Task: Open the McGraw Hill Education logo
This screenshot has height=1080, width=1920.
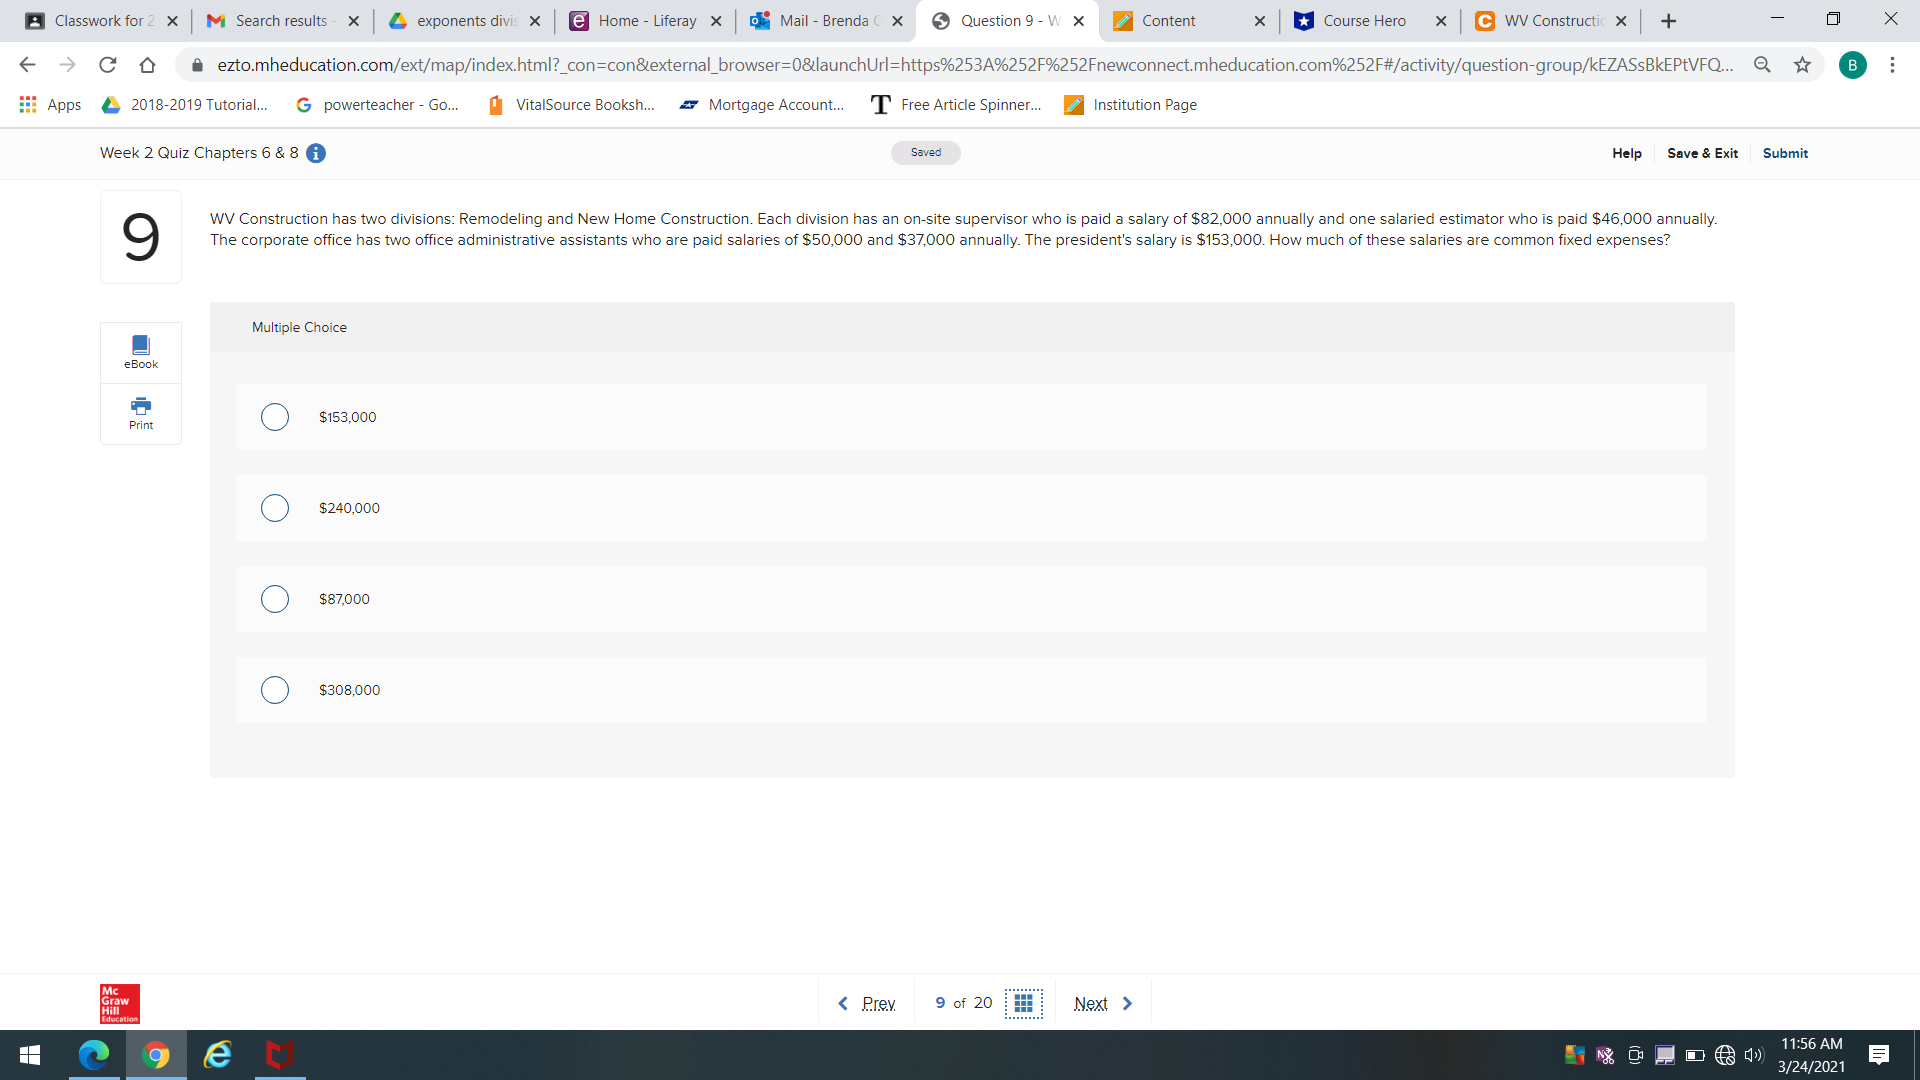Action: pos(119,1003)
